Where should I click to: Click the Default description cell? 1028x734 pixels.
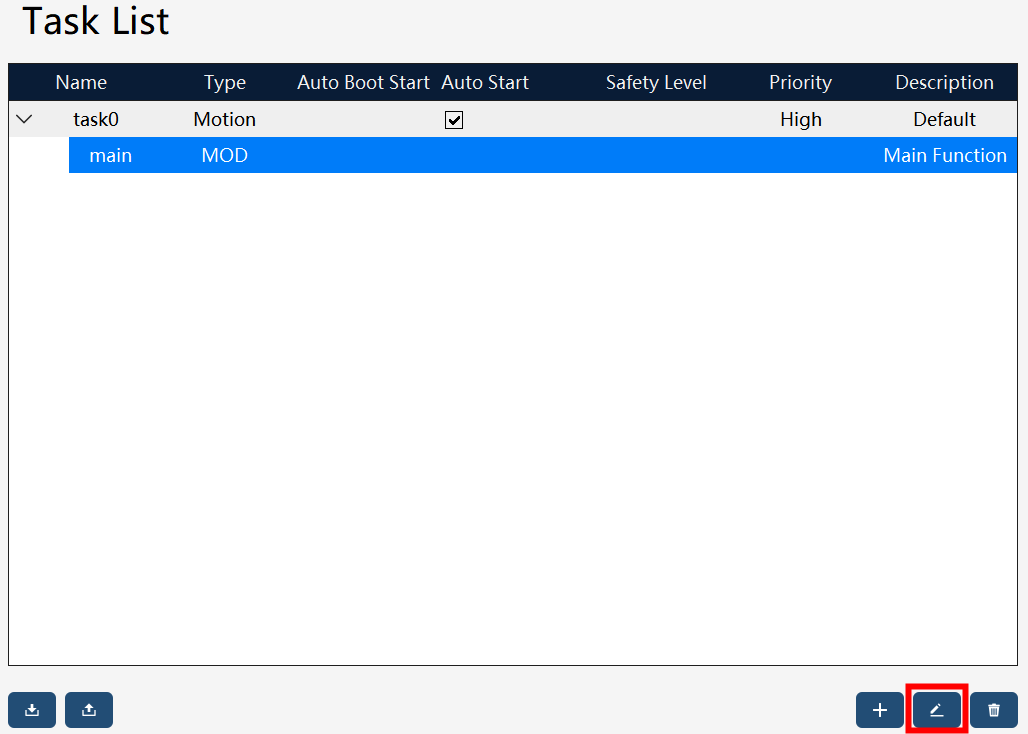(945, 119)
